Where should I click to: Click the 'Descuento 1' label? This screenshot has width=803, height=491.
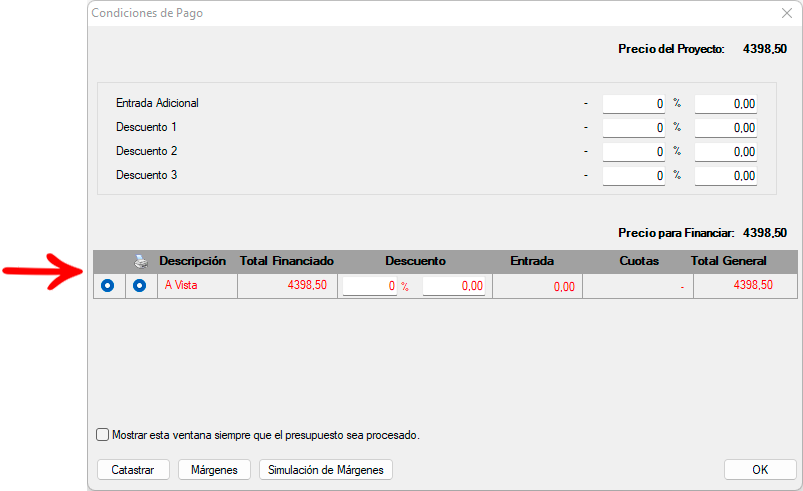(146, 127)
